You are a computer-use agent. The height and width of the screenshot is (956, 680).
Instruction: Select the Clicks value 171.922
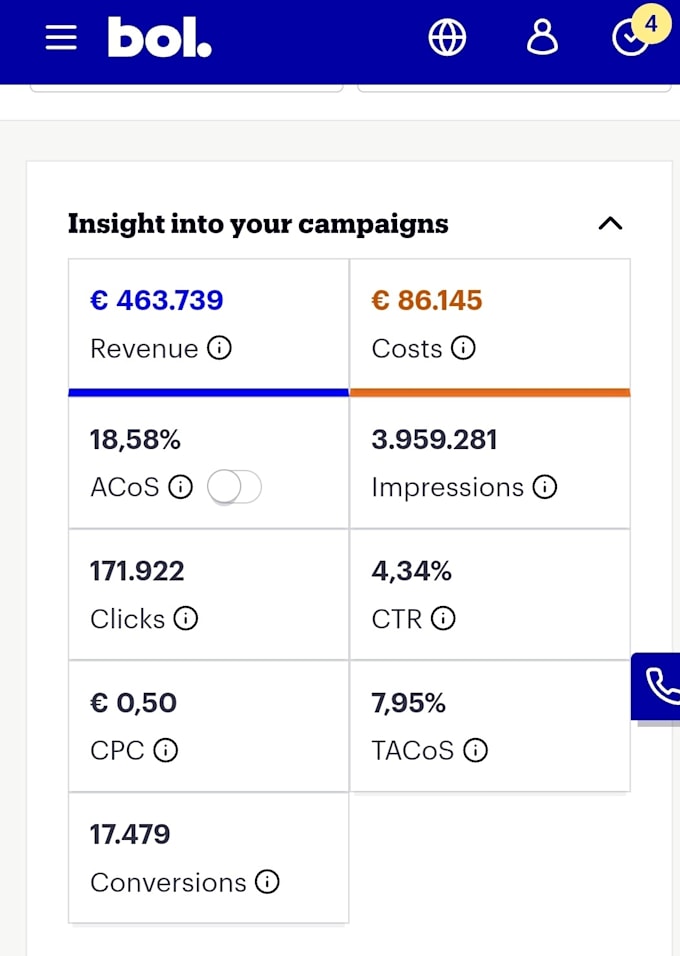point(137,571)
